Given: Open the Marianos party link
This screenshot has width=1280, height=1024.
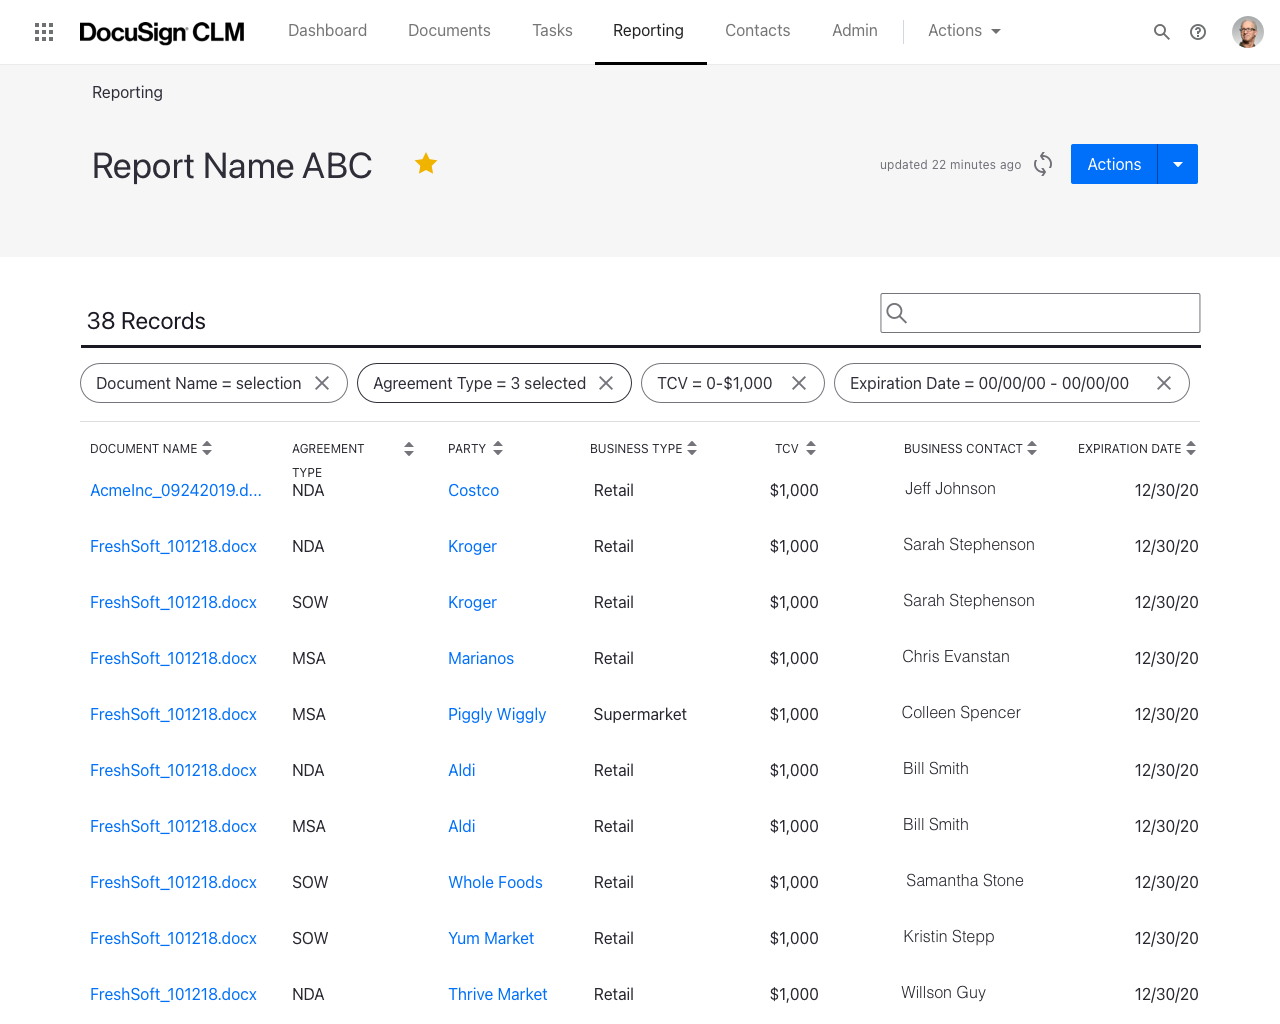Looking at the screenshot, I should click(x=481, y=658).
